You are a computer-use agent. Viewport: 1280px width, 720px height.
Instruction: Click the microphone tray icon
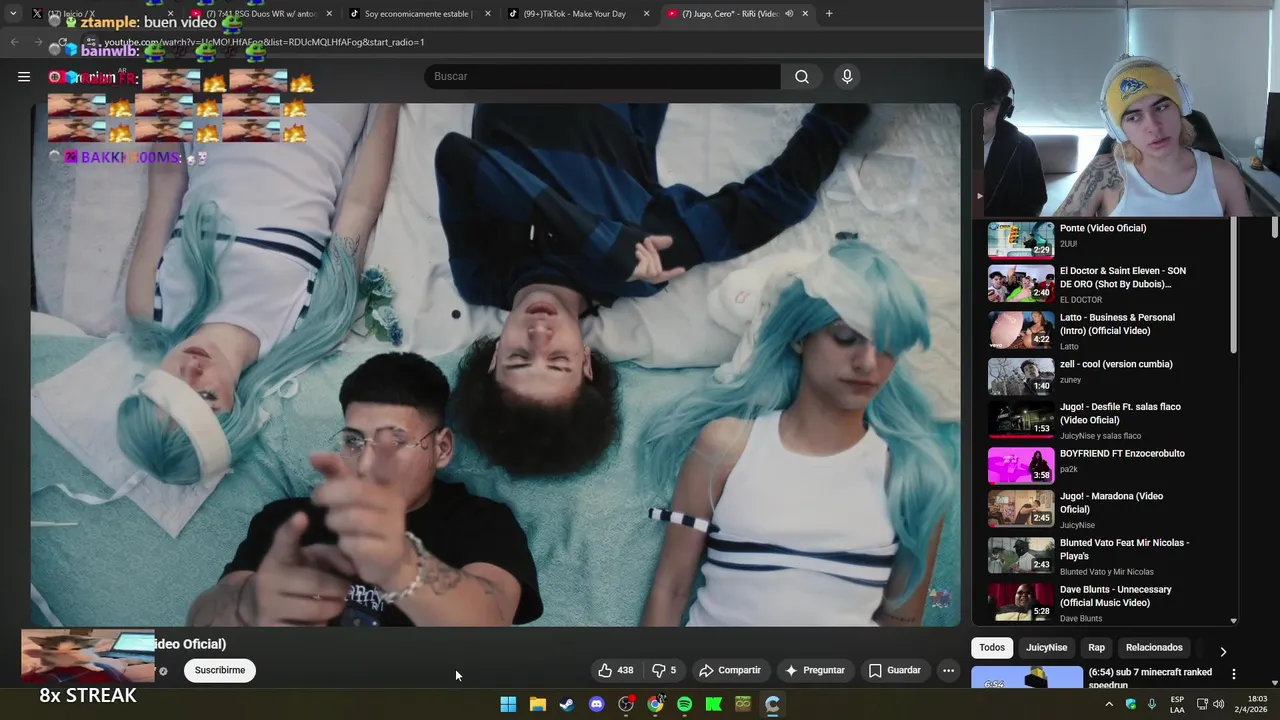[x=1152, y=704]
